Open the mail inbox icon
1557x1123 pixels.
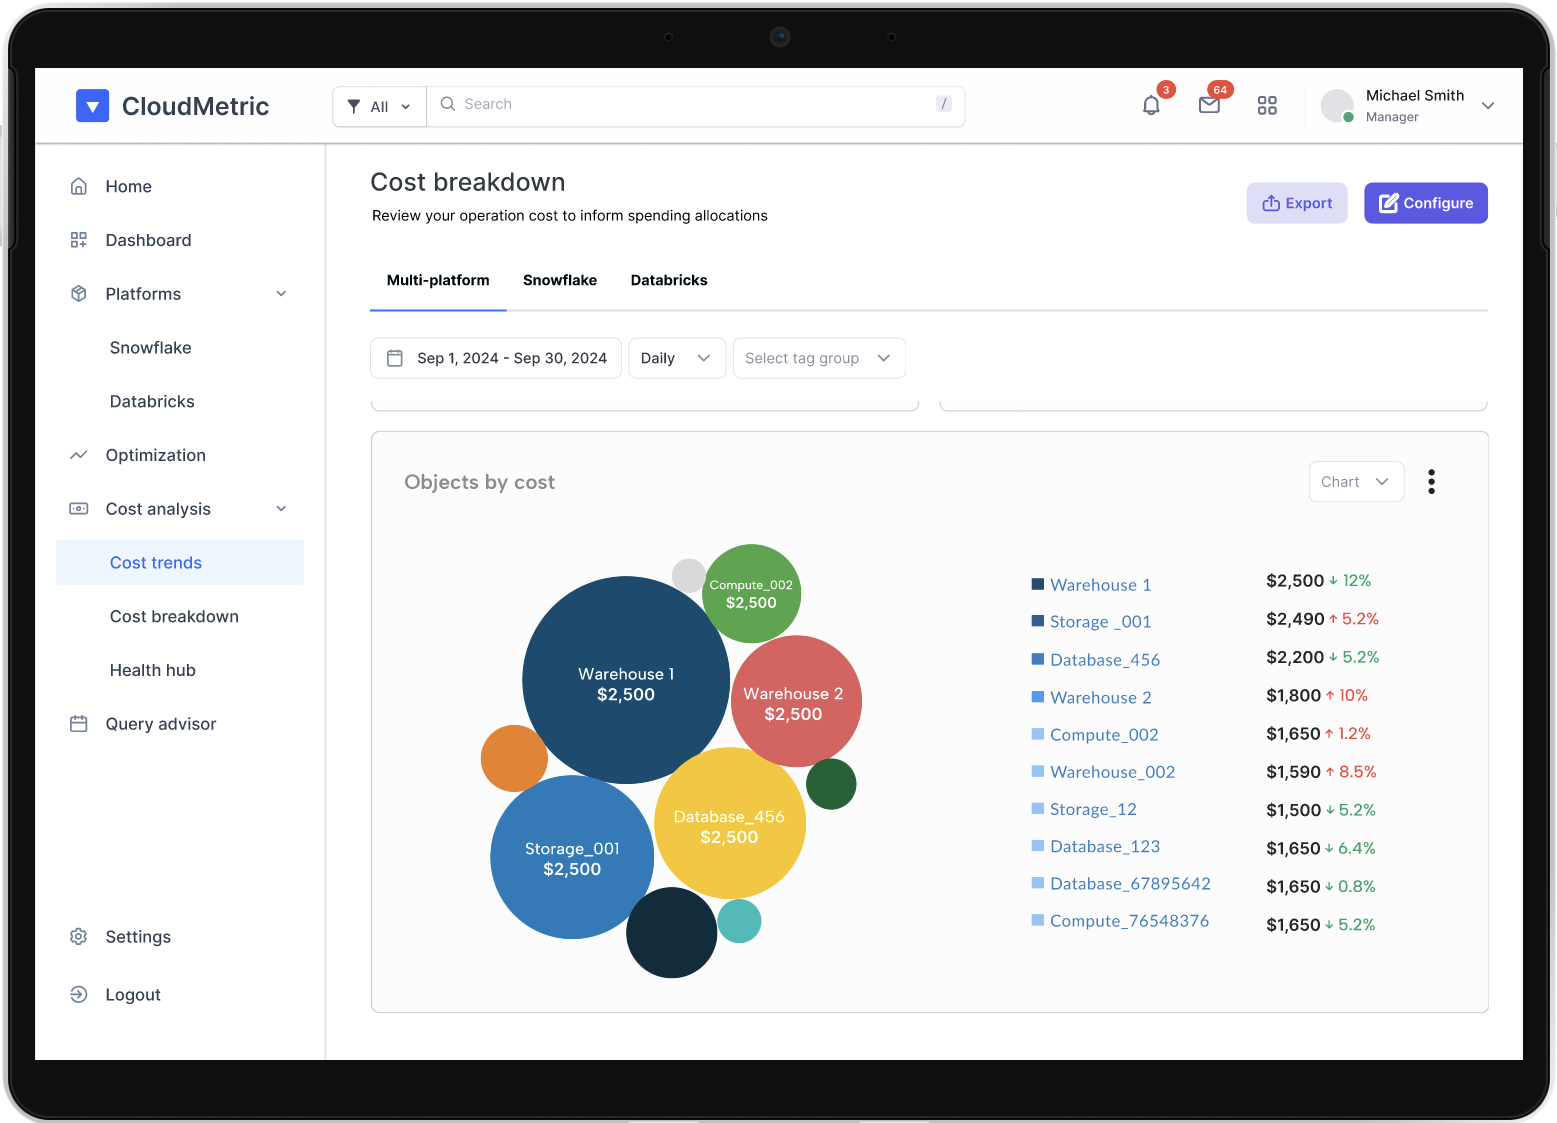click(x=1209, y=106)
